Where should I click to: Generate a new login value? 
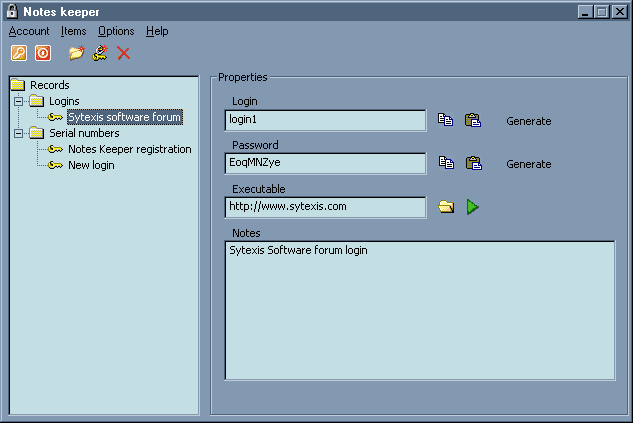[528, 121]
